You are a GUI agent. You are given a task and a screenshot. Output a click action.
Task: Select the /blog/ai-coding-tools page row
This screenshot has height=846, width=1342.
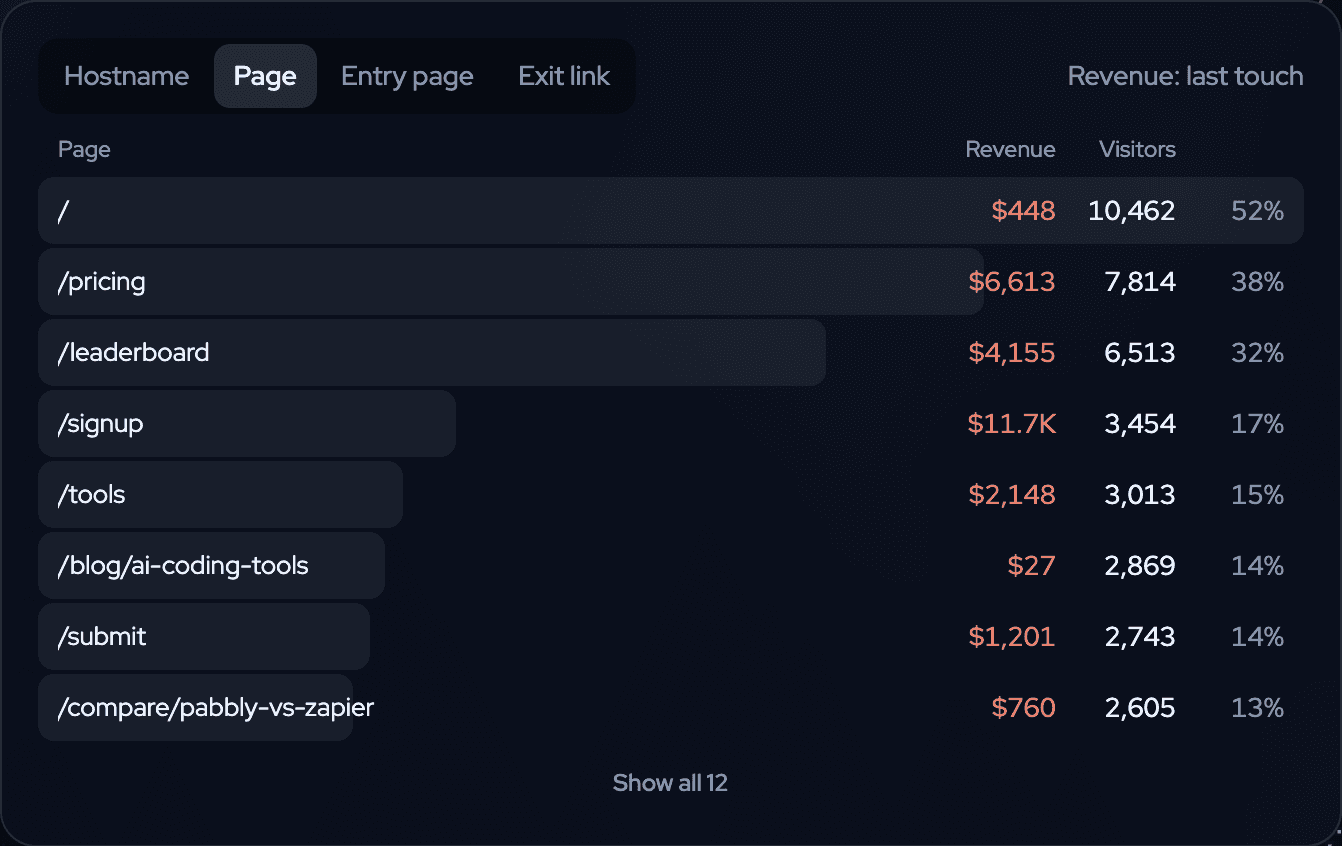coord(671,566)
